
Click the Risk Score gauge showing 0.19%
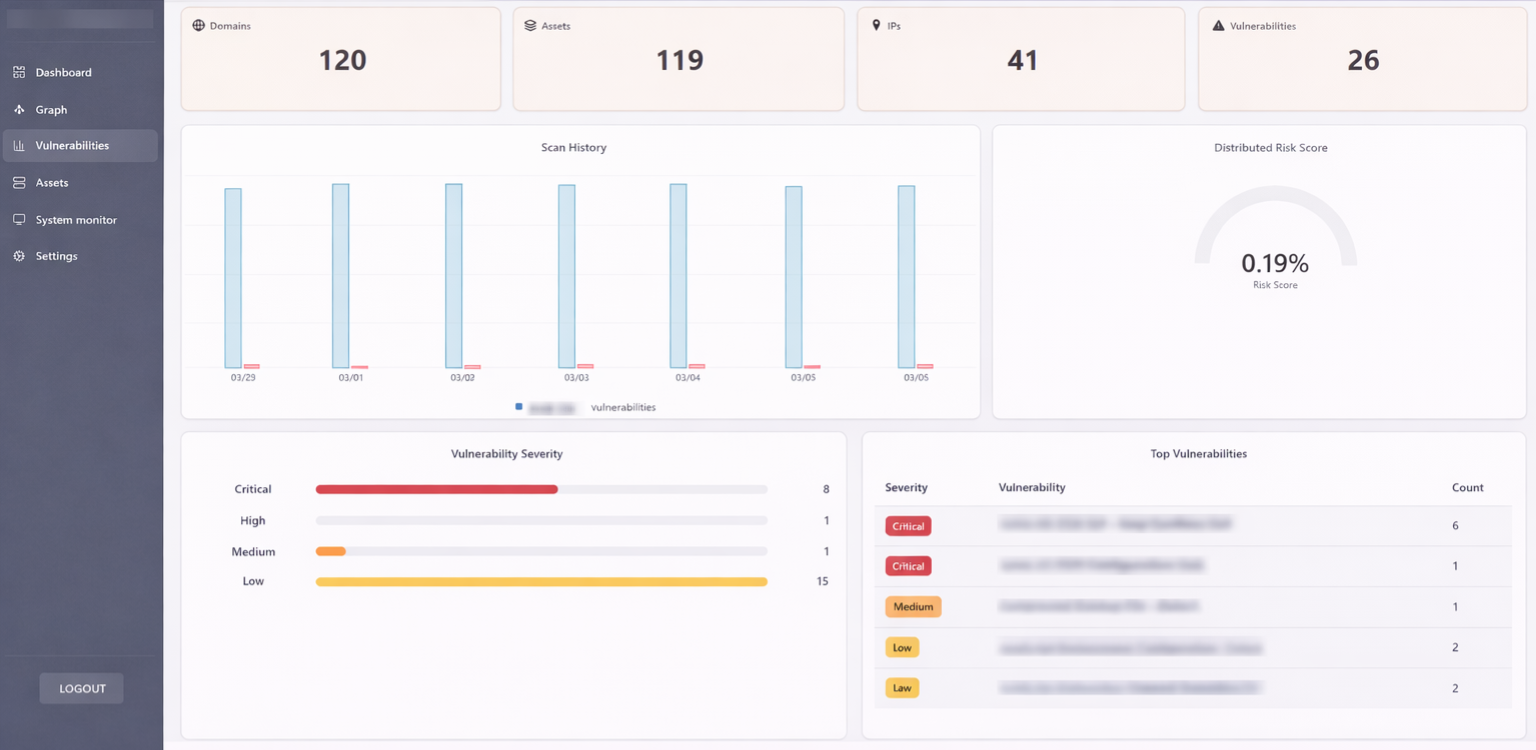coord(1274,263)
